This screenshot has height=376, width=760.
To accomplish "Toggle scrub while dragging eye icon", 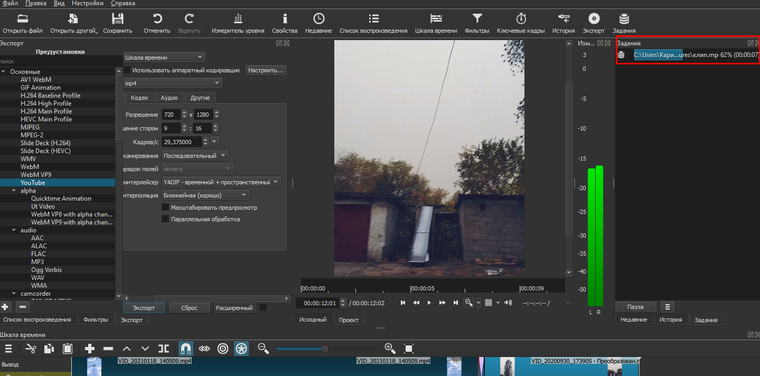I will (x=205, y=348).
